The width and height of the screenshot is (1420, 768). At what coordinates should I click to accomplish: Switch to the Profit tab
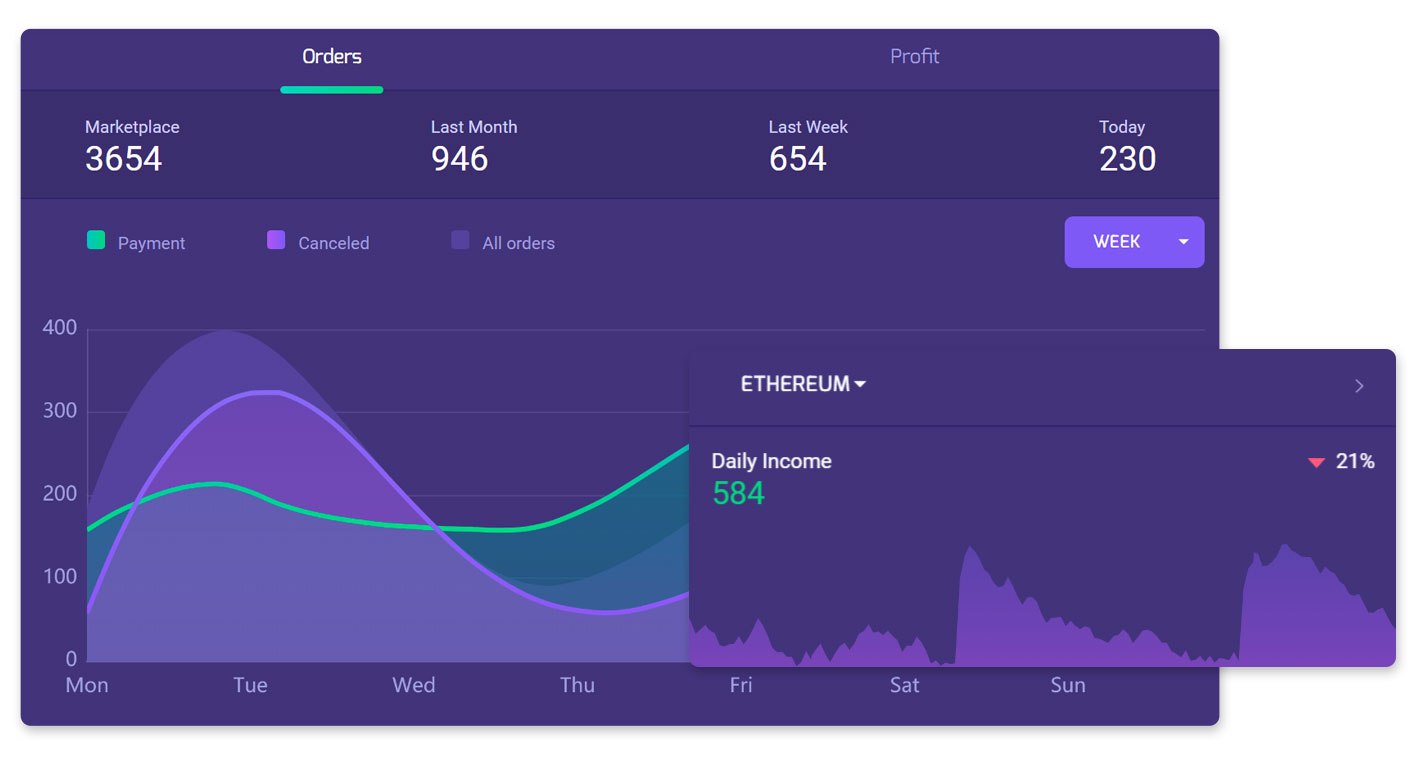tap(914, 57)
